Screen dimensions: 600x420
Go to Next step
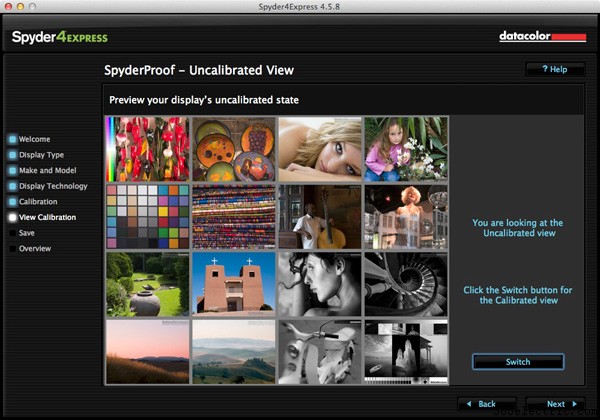[556, 404]
